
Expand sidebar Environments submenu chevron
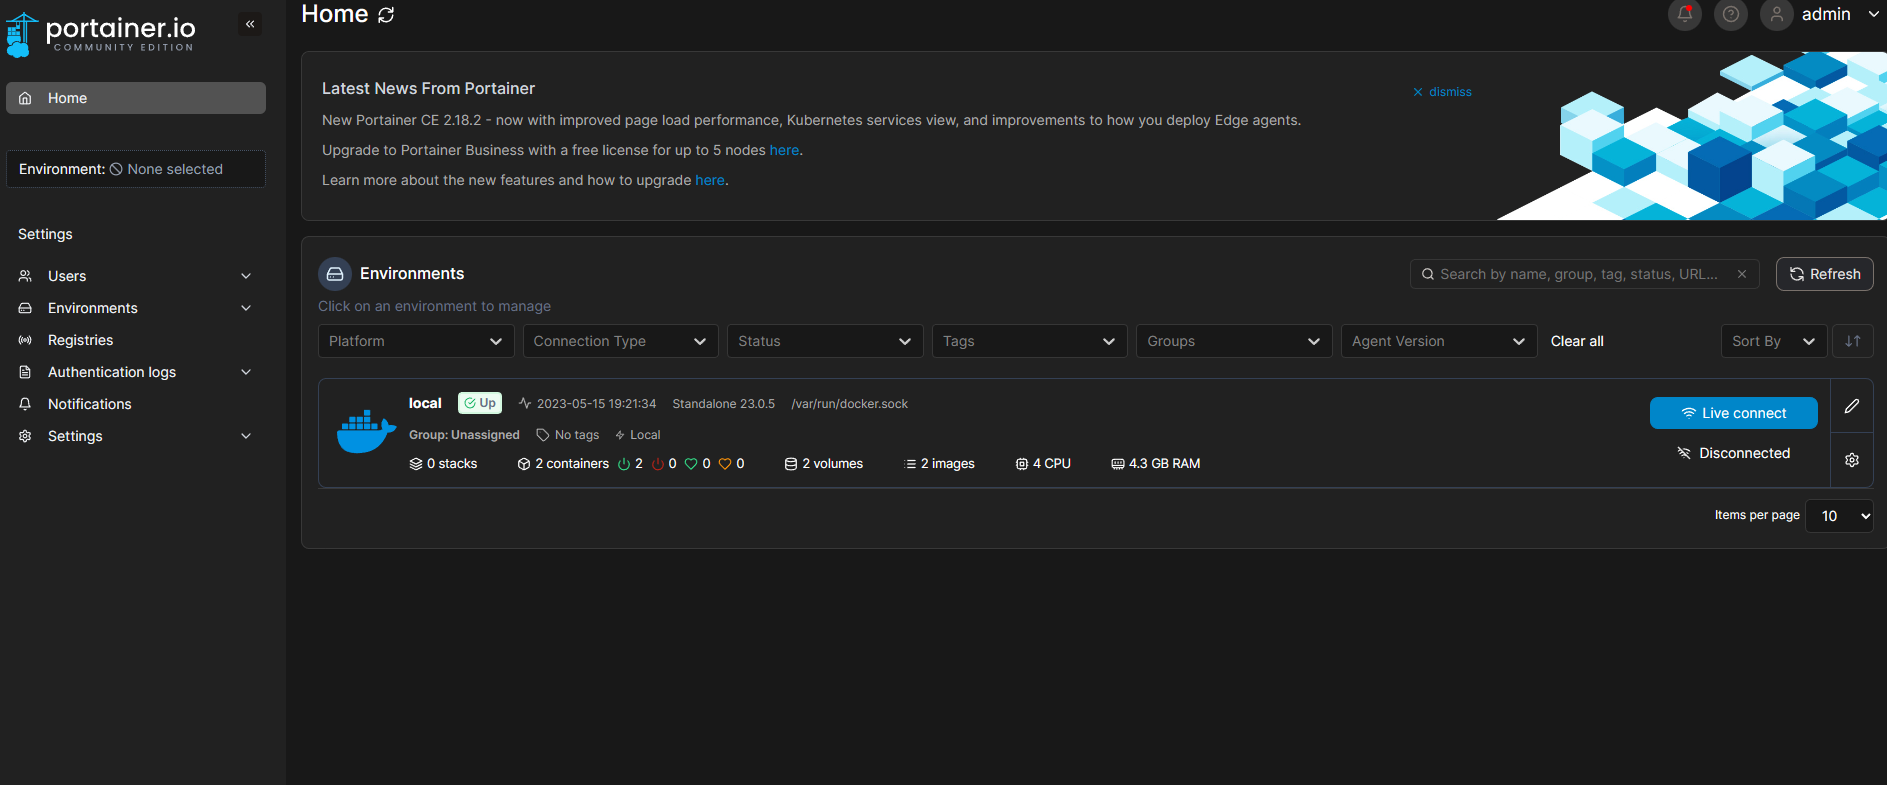pos(246,308)
